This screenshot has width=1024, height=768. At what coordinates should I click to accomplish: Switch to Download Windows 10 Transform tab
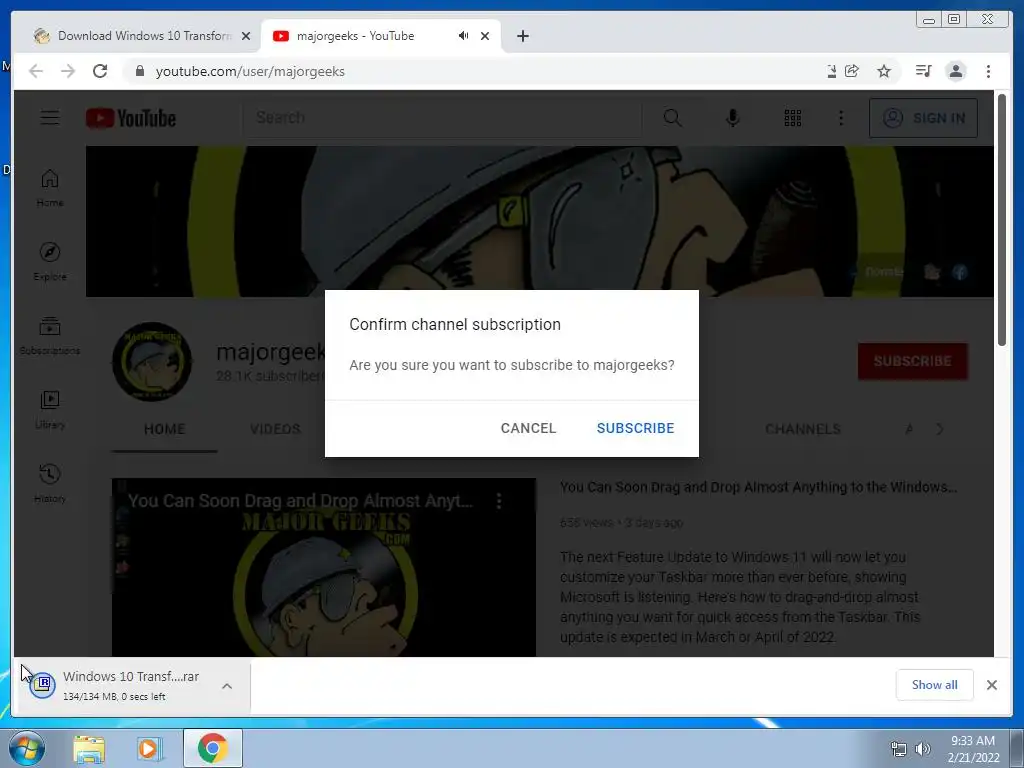136,36
